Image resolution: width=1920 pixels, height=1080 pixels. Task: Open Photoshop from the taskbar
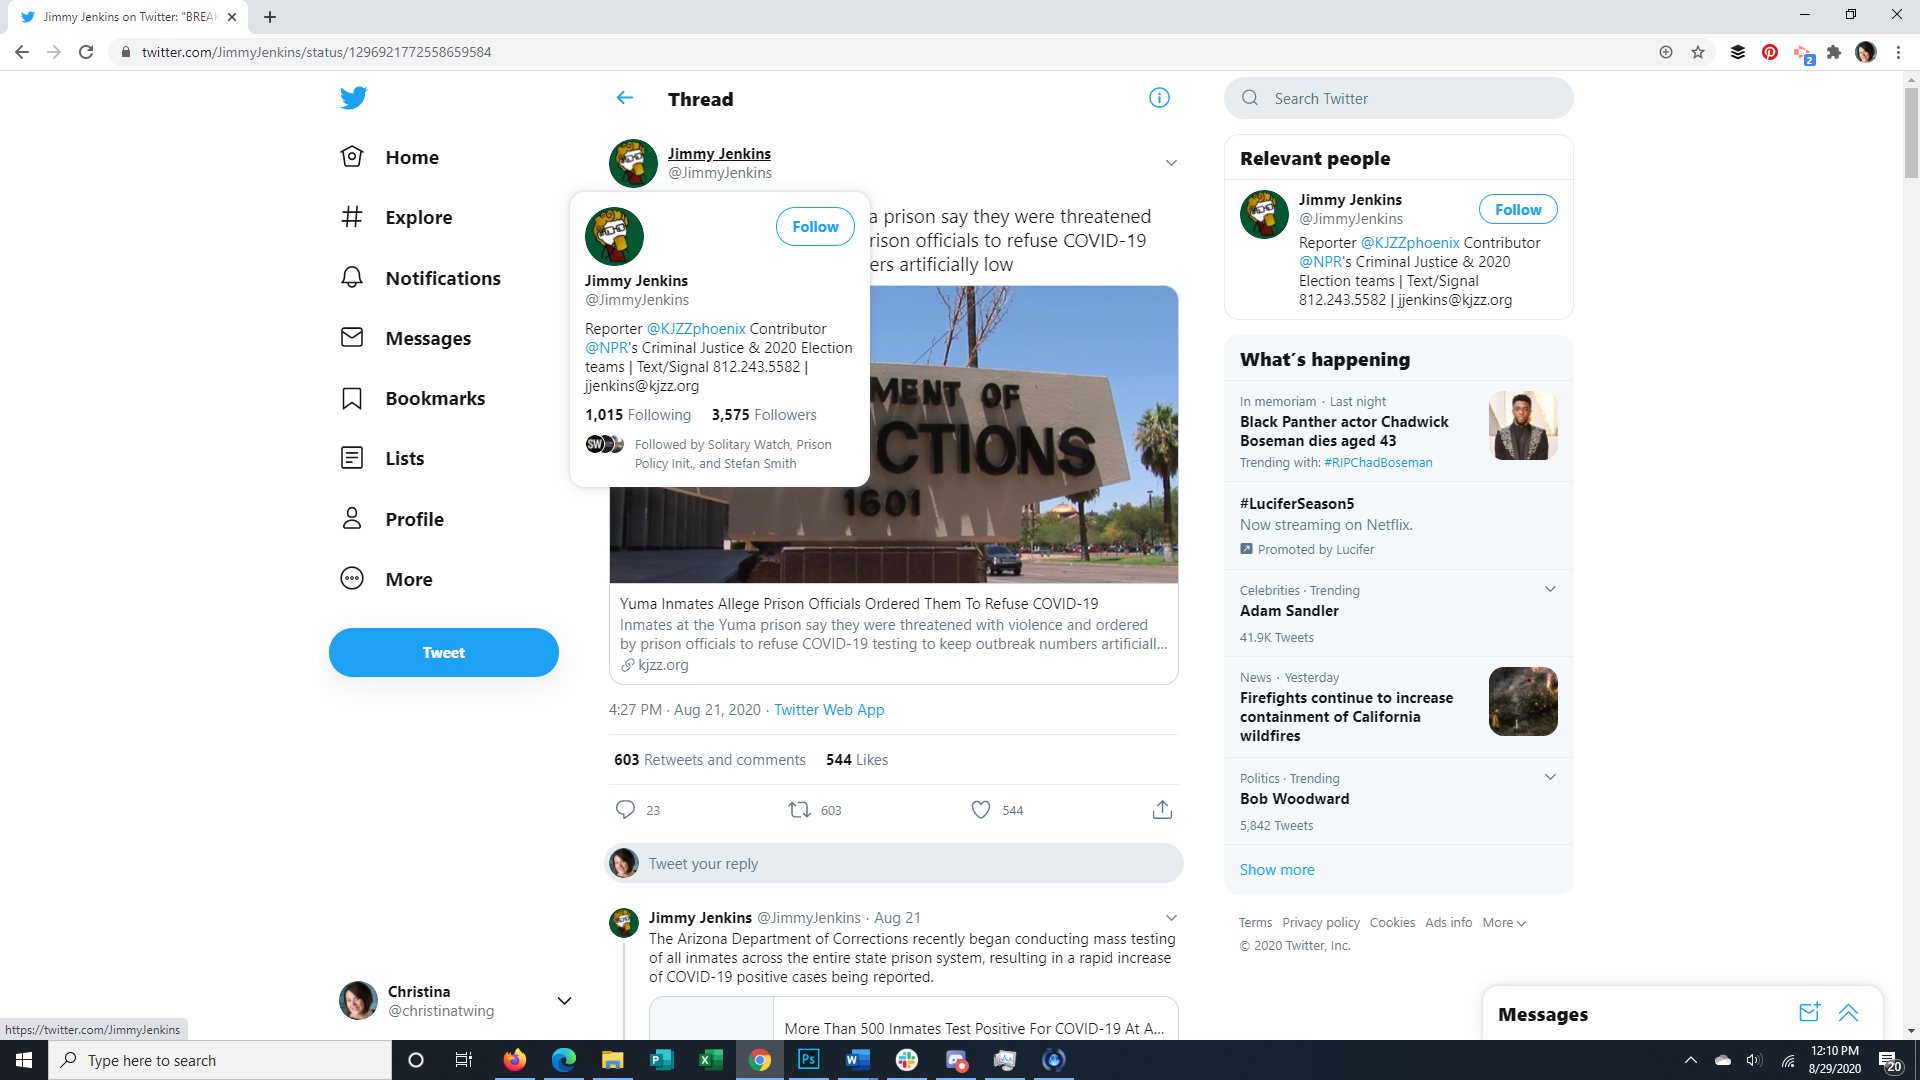click(x=808, y=1060)
